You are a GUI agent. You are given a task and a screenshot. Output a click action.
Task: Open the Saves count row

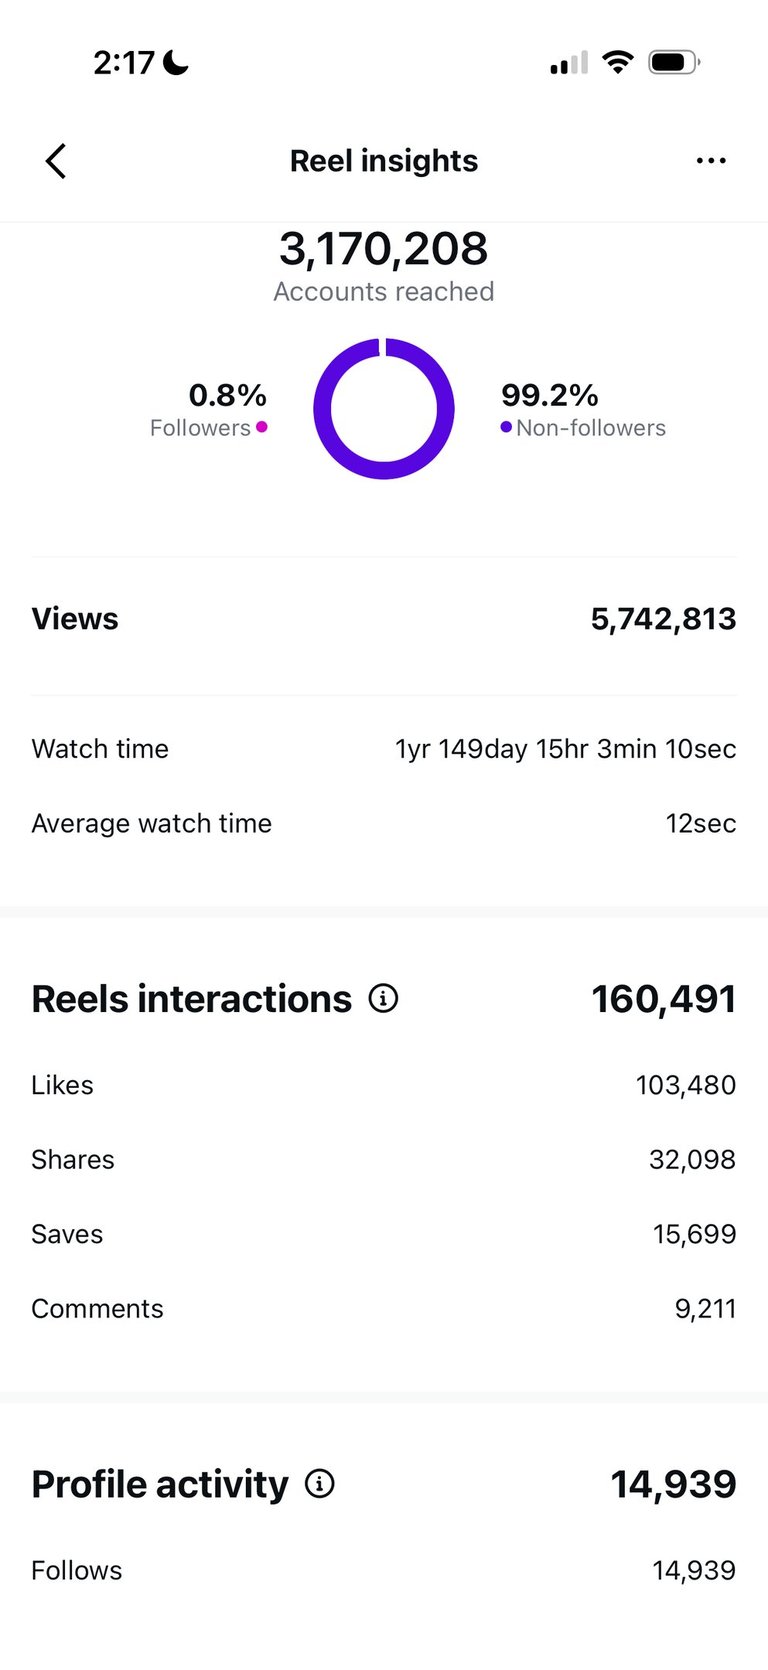point(384,1234)
